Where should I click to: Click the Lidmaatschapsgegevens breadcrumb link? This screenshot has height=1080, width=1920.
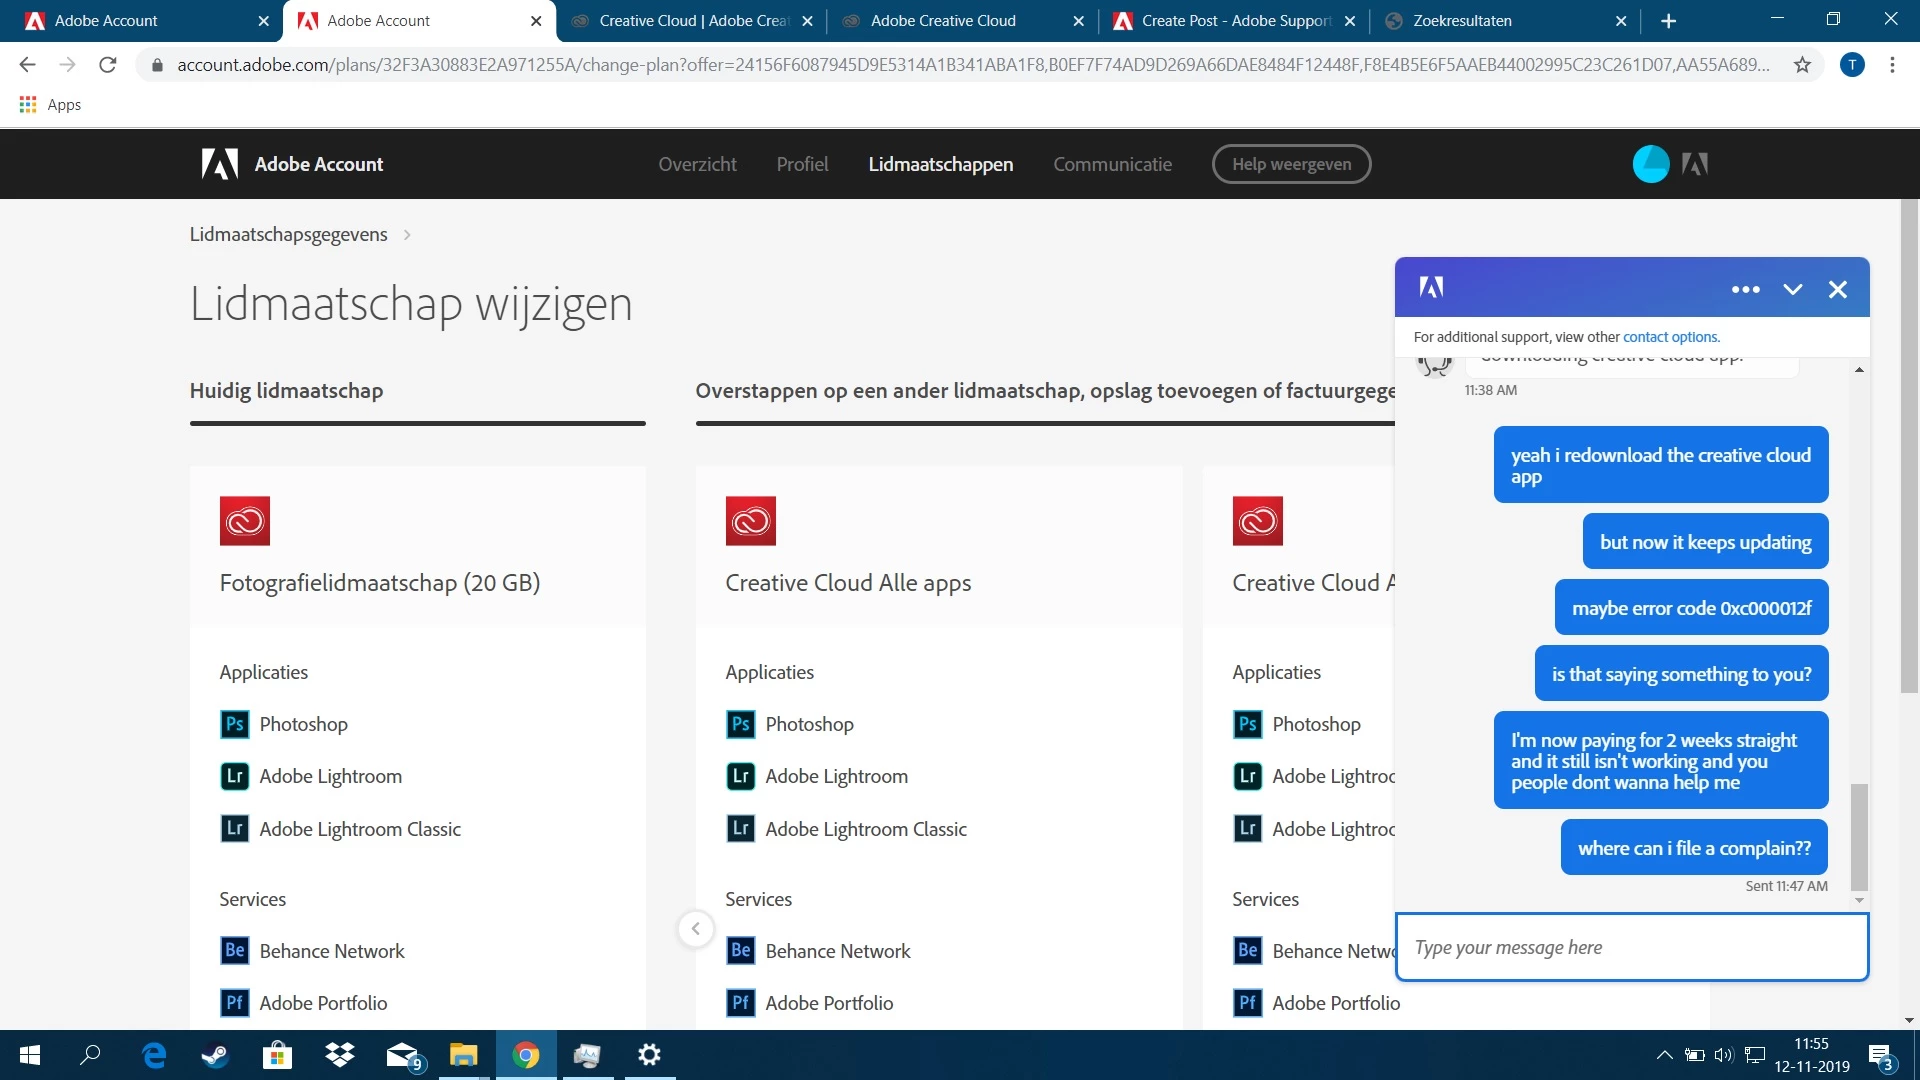288,234
